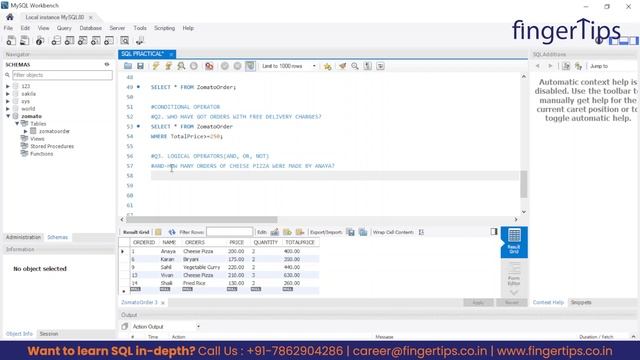Open the Context Help tab

click(548, 302)
